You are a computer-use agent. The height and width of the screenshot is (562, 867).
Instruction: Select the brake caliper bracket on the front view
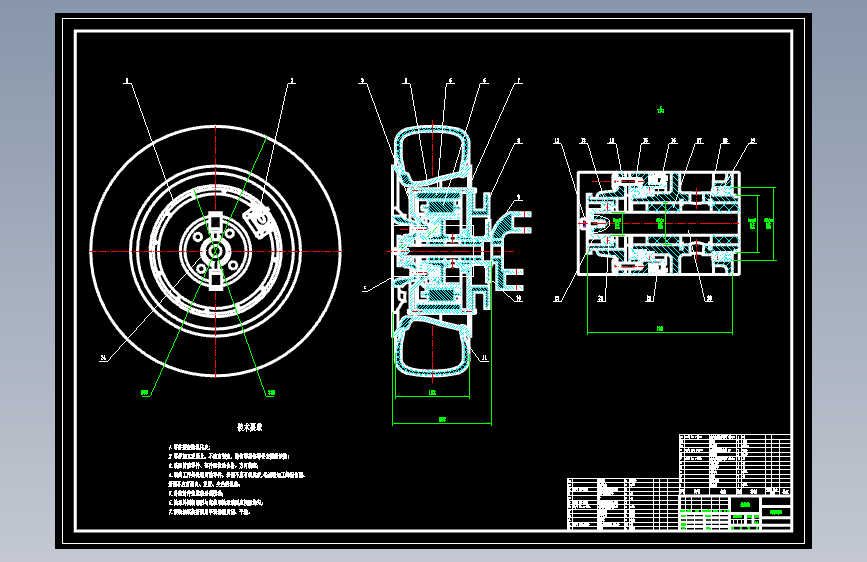(x=259, y=220)
